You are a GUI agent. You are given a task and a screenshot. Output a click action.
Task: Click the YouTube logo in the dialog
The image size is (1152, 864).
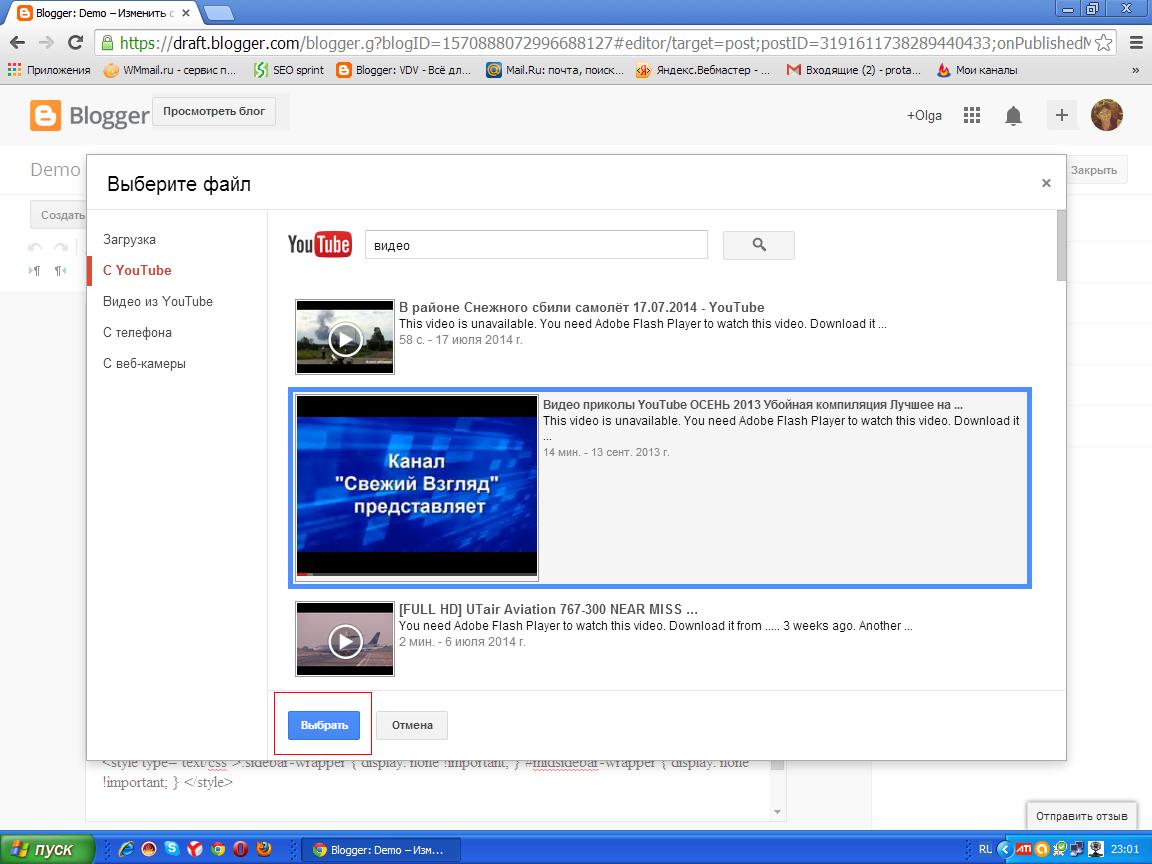(x=320, y=244)
